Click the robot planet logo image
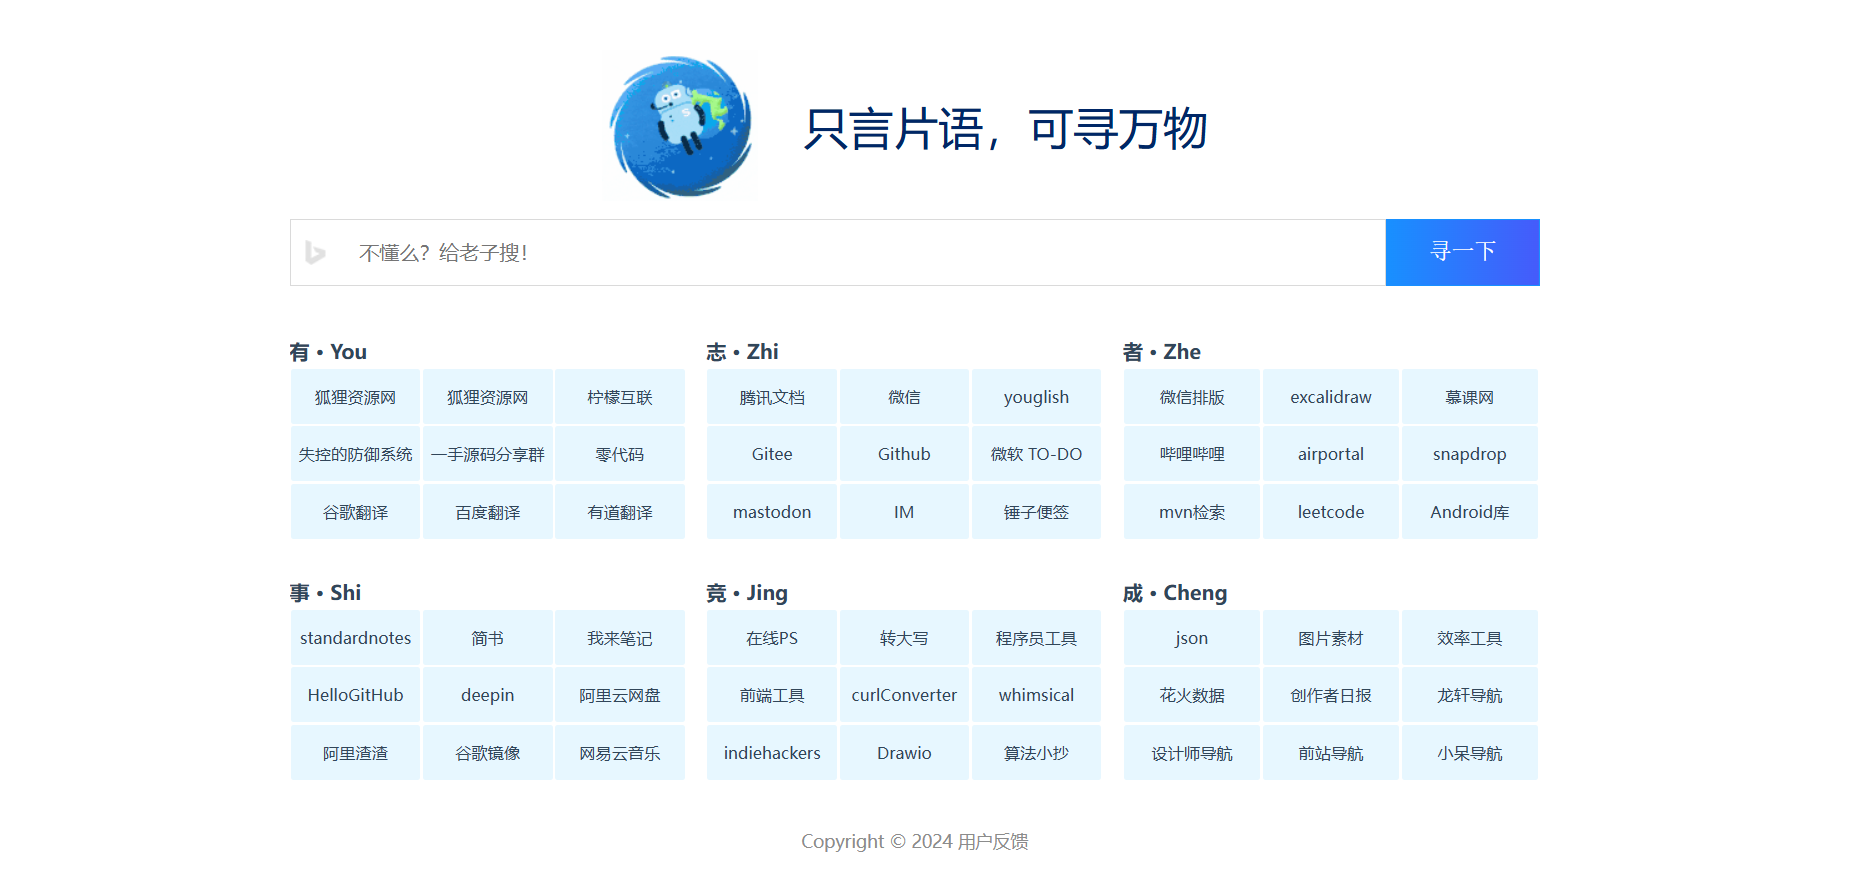The width and height of the screenshot is (1860, 875). [x=682, y=127]
